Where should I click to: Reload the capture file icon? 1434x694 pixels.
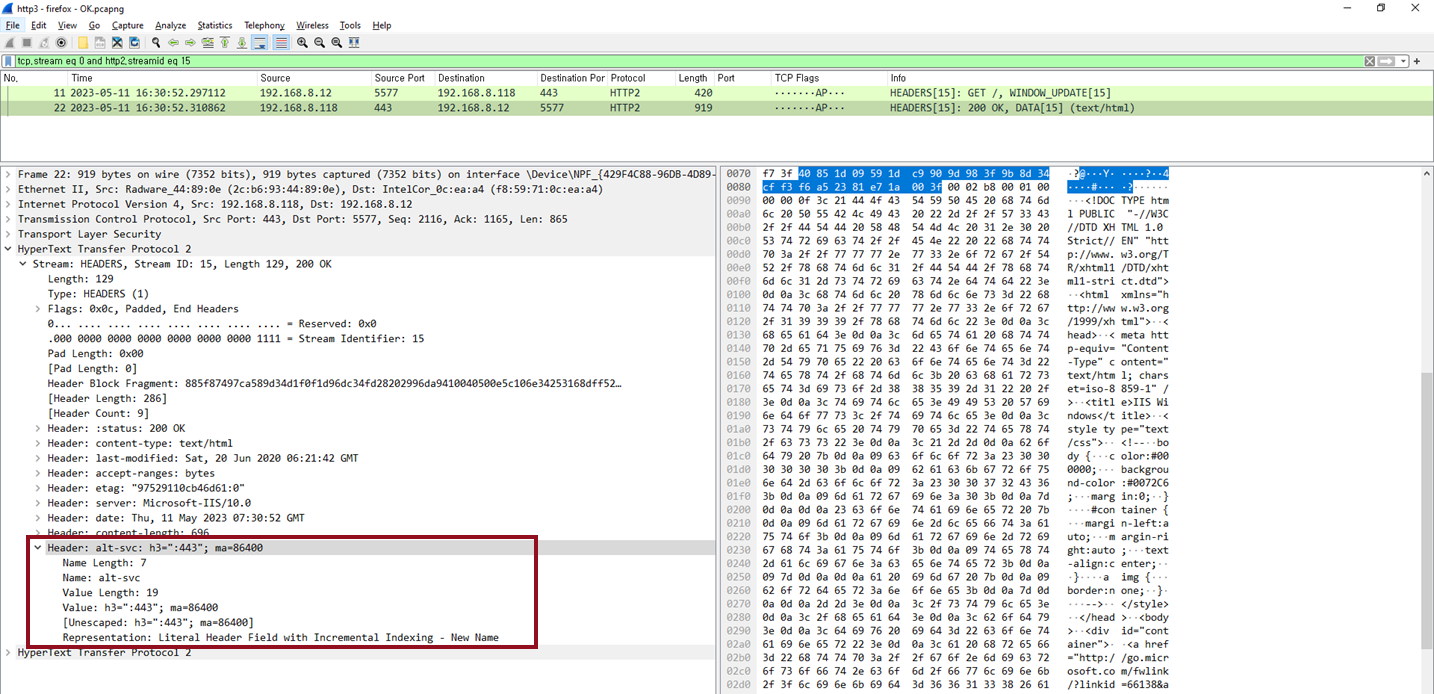coord(134,43)
